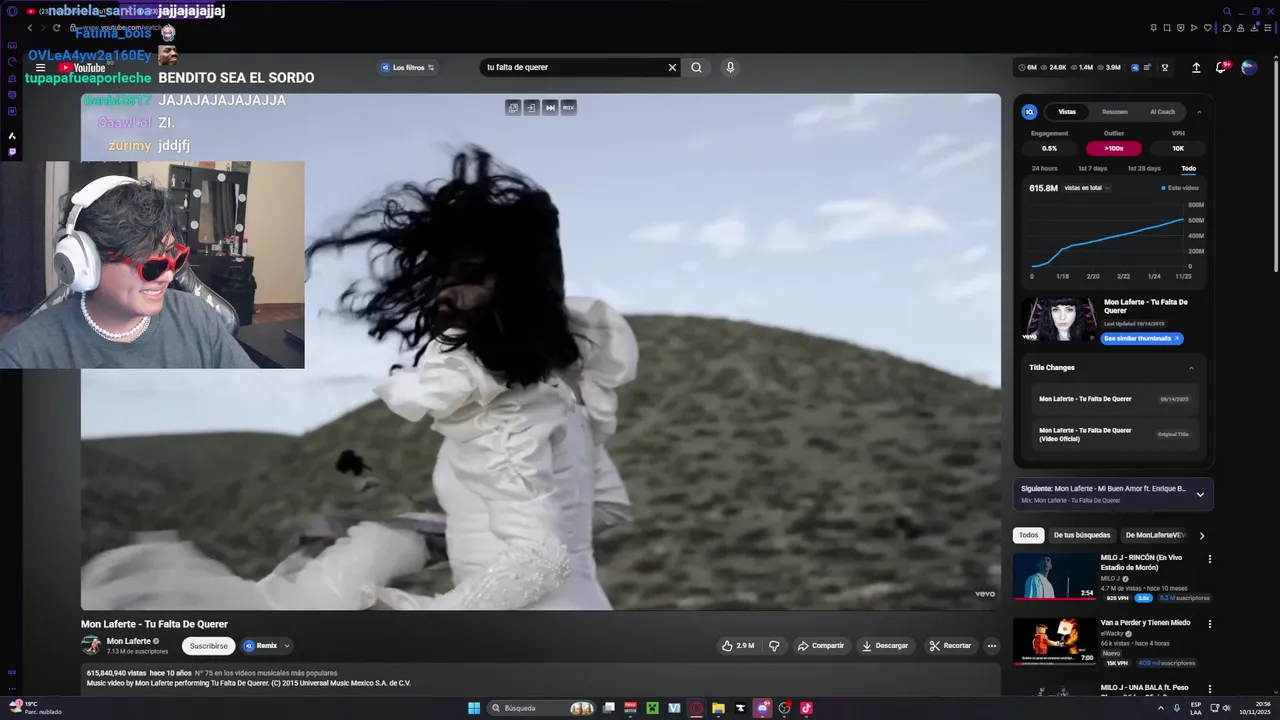
Task: Open options for 'MILO J - UNA BALA'
Action: coord(1209,689)
